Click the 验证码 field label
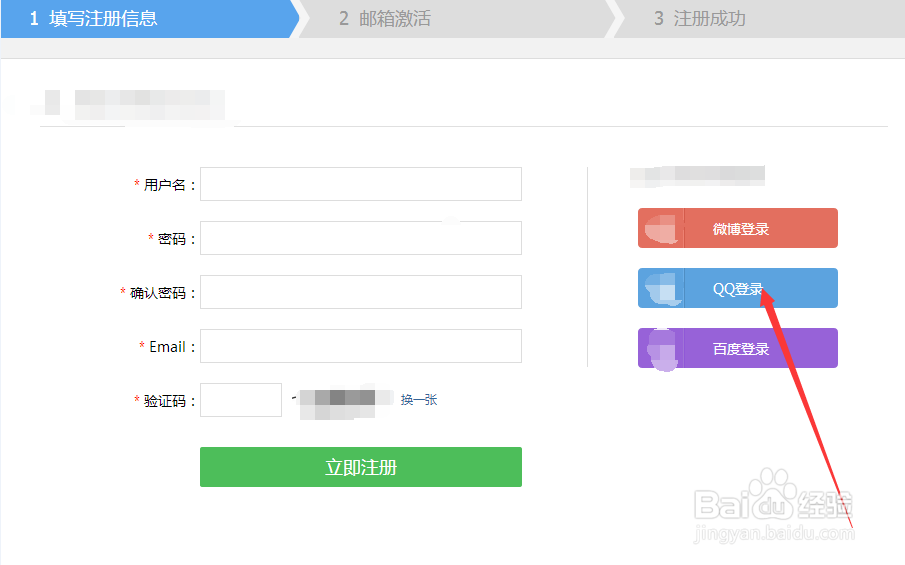The image size is (905, 565). 164,401
